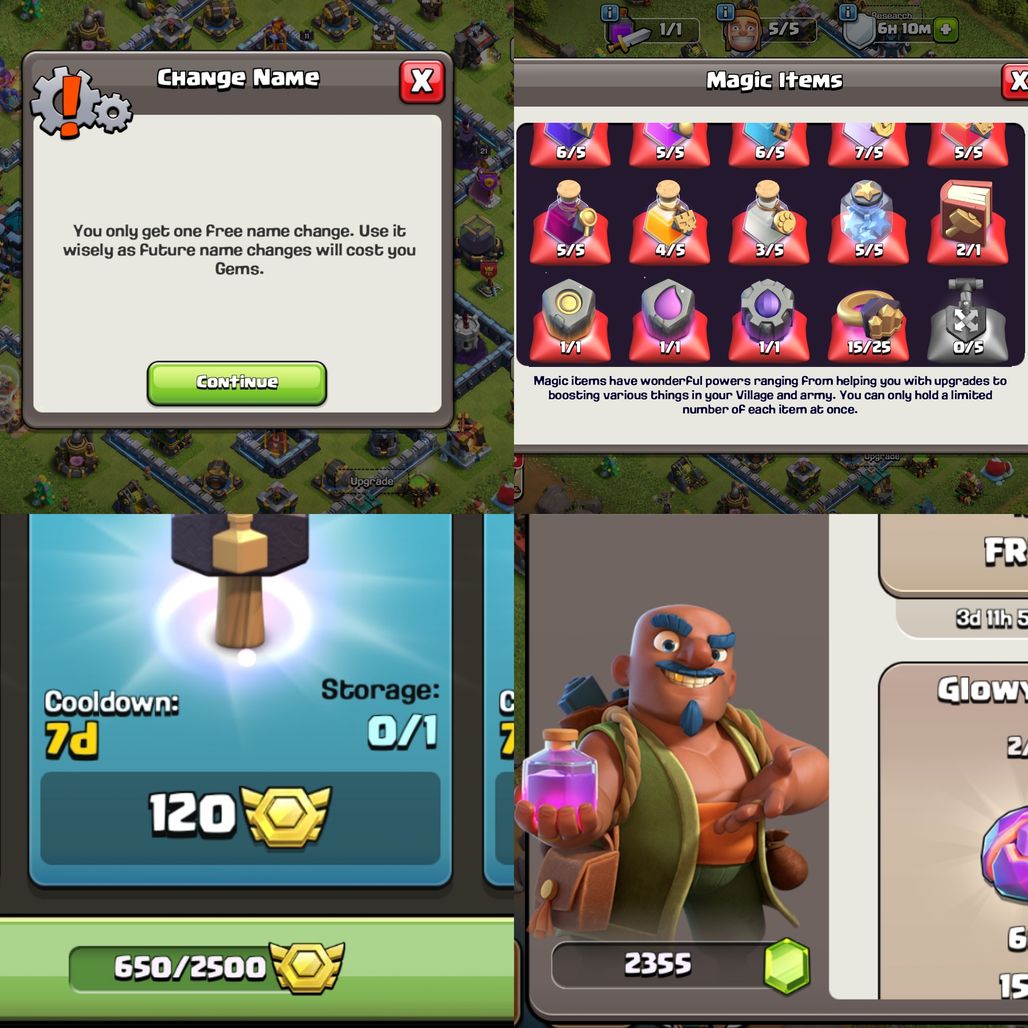Select the Clock Tower Potion showing 5/5
Screen dimensions: 1028x1028
[x=868, y=221]
